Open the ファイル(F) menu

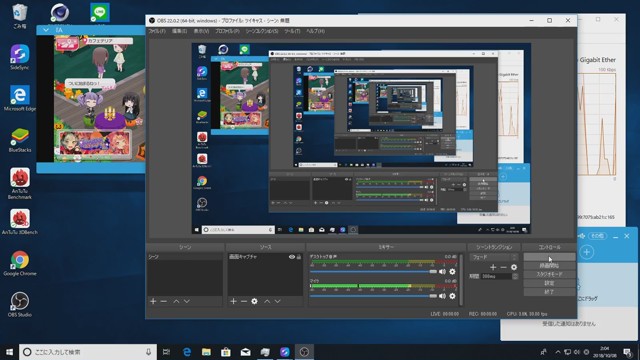click(157, 31)
